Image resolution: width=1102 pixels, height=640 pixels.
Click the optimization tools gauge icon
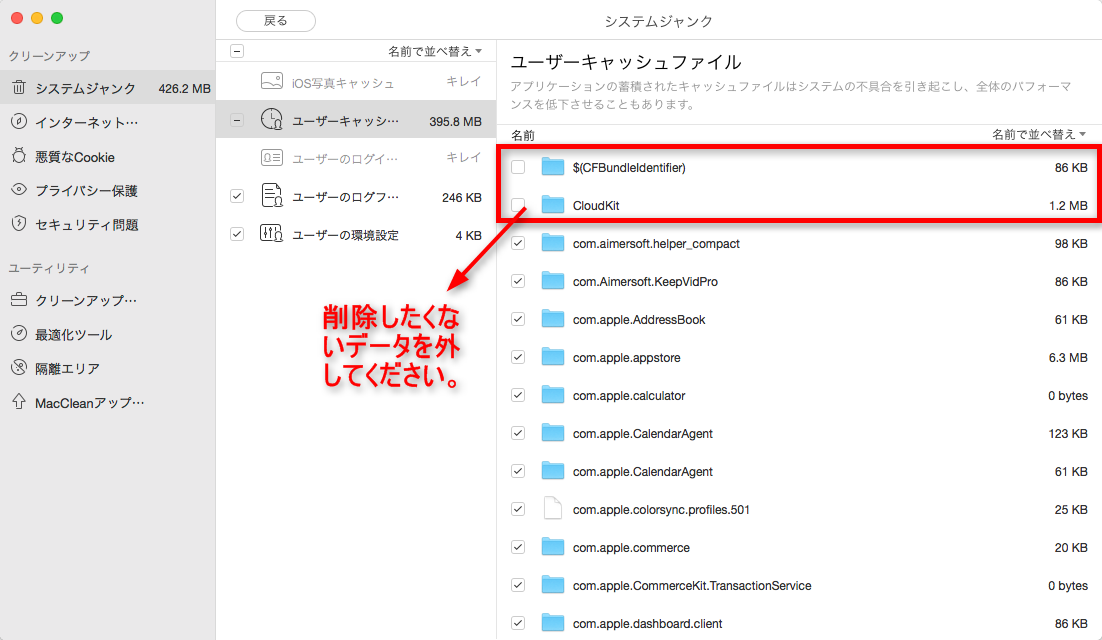(19, 334)
